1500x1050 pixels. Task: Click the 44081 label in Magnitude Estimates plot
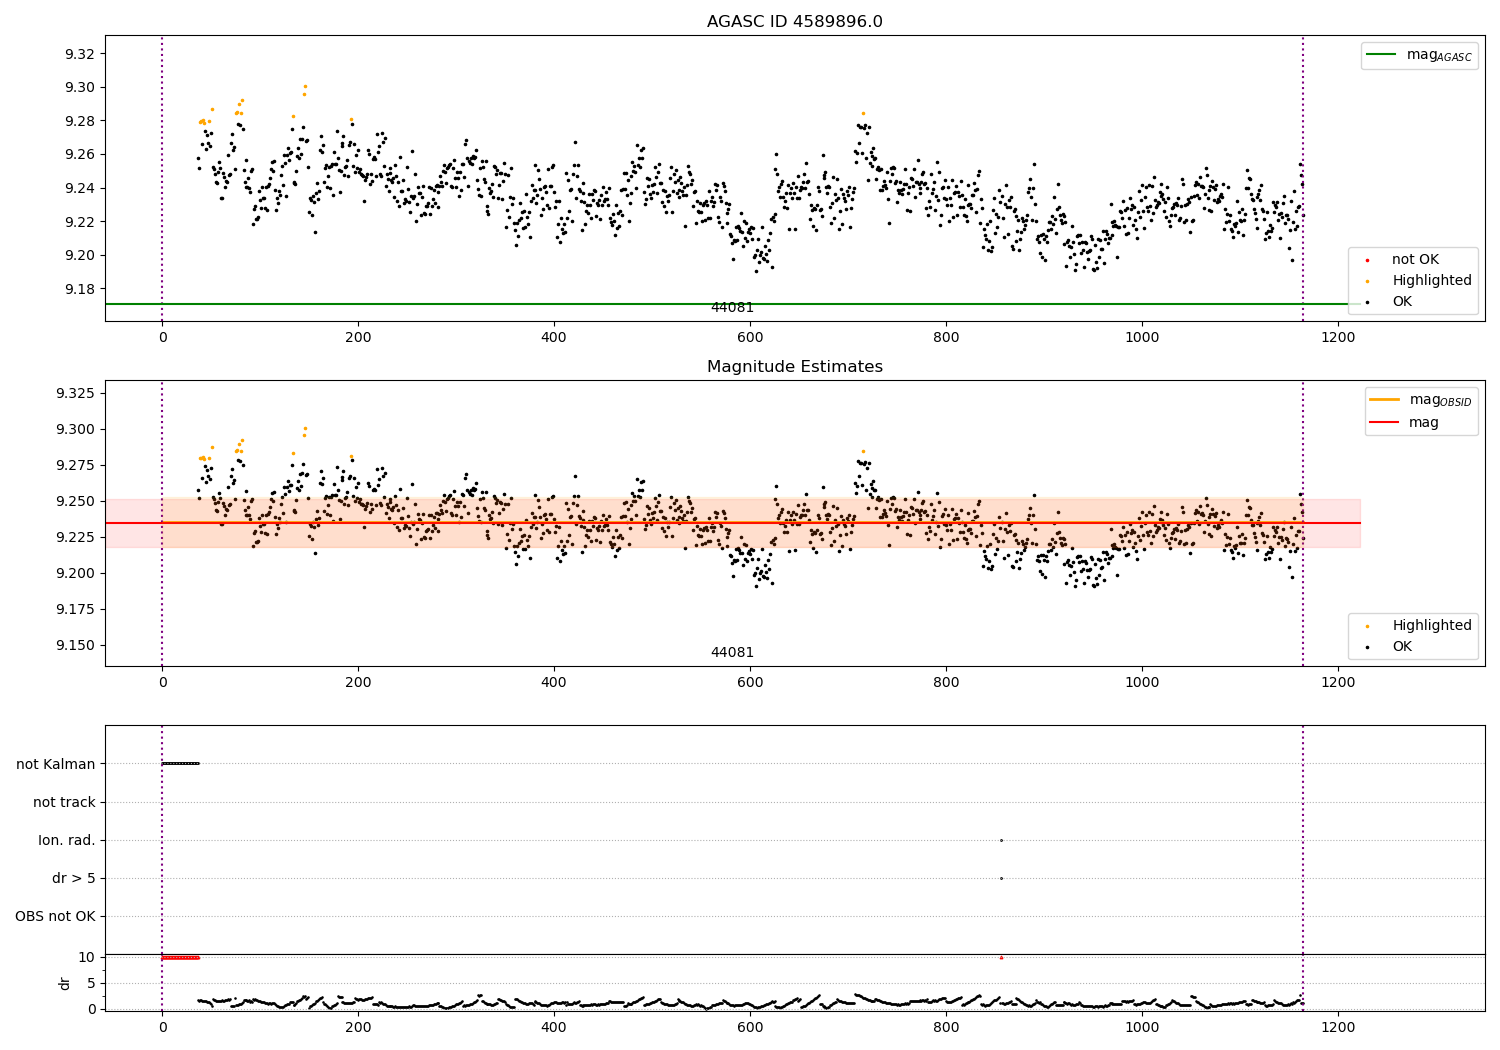tap(732, 653)
